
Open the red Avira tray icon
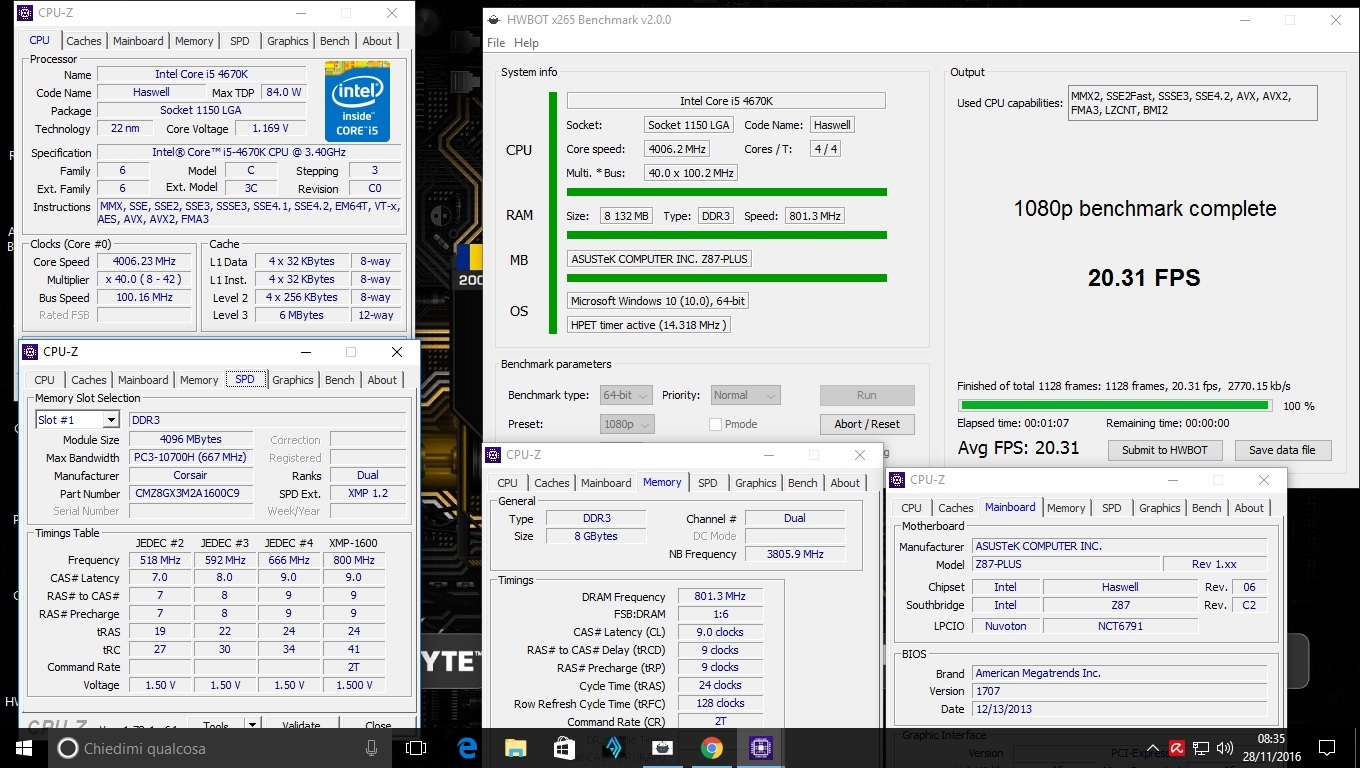pos(1177,748)
